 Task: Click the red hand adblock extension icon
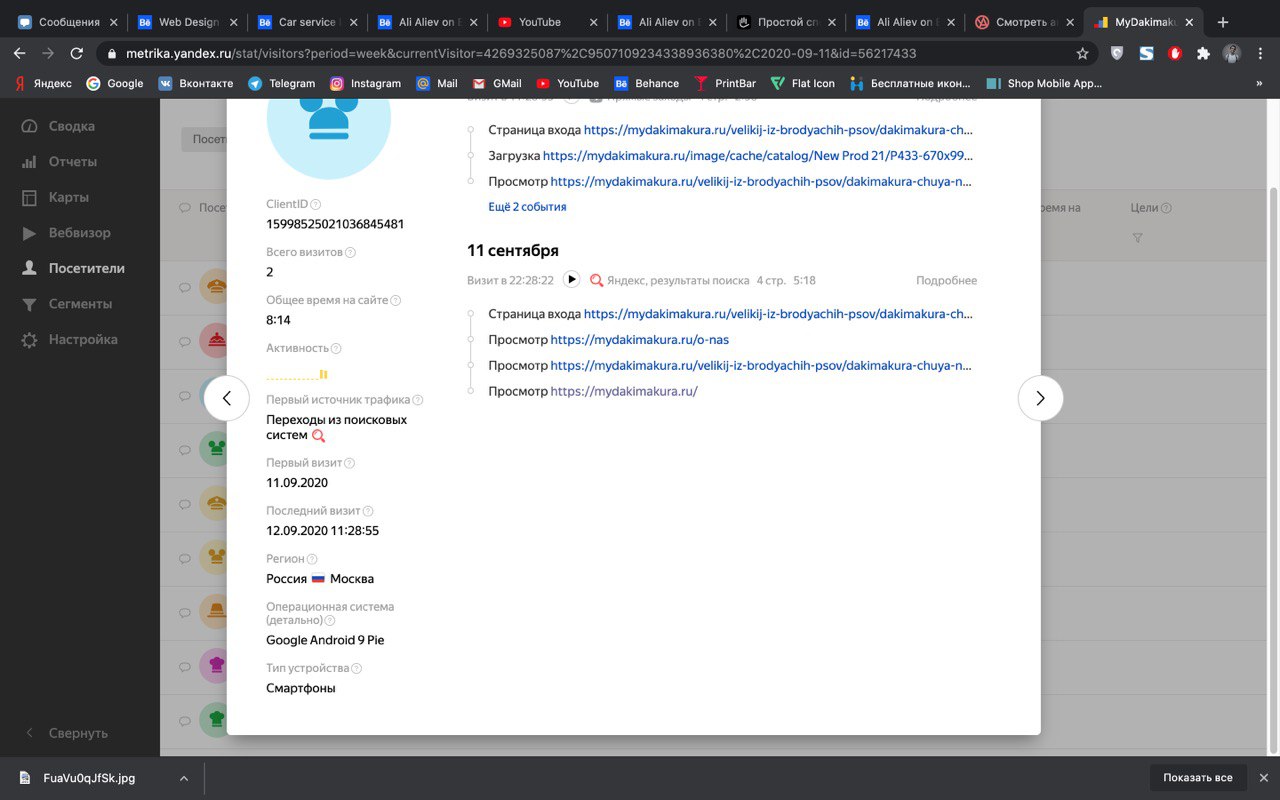(x=1175, y=53)
